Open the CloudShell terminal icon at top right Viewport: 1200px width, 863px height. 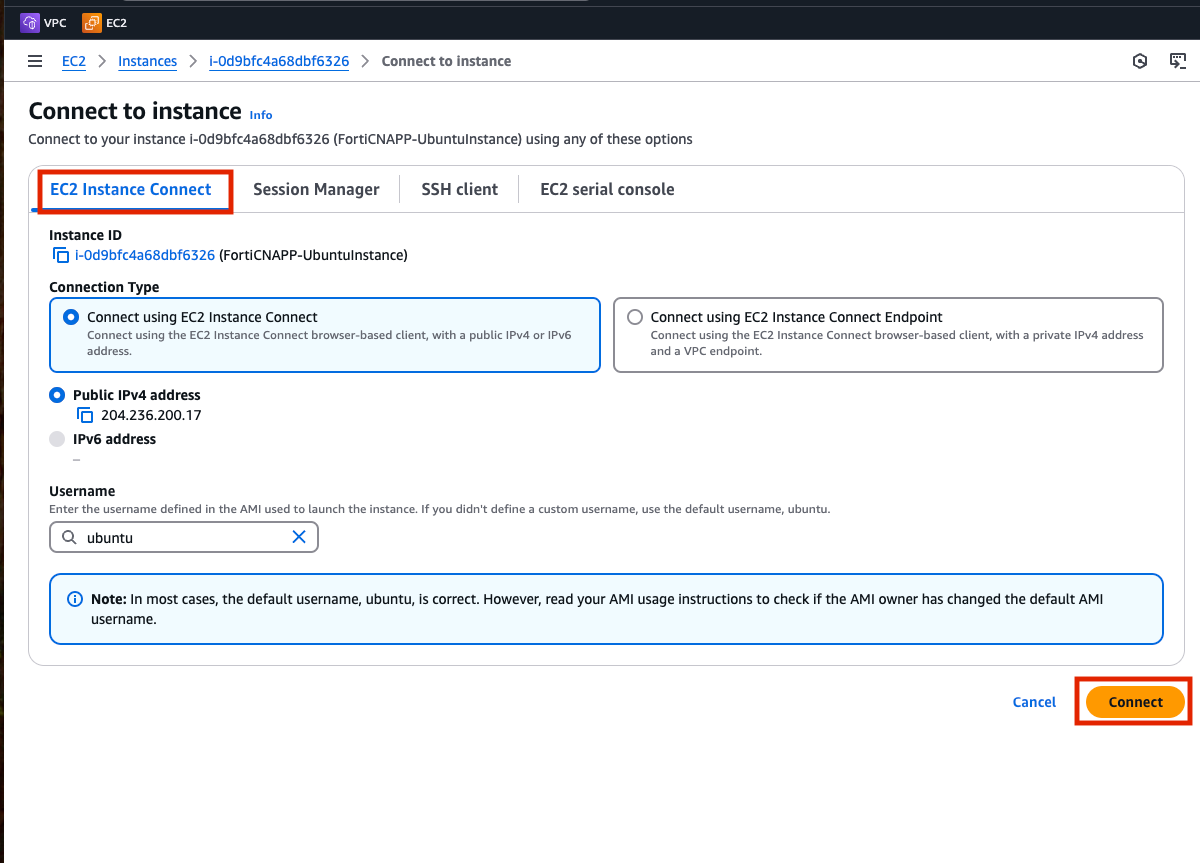(x=1178, y=61)
